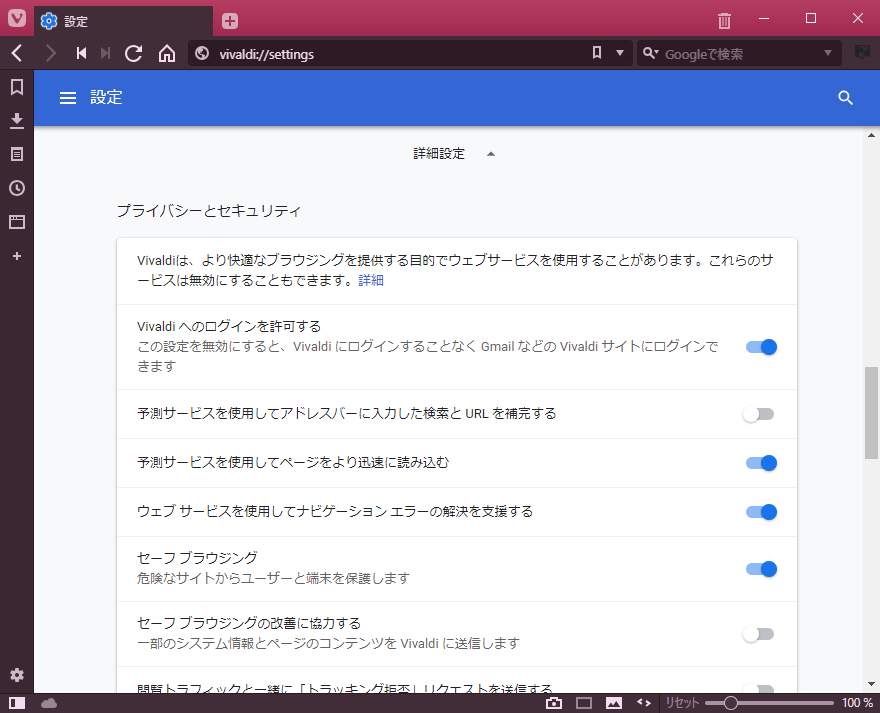Enable prediction service for address bar completion
The width and height of the screenshot is (880, 713).
(759, 413)
